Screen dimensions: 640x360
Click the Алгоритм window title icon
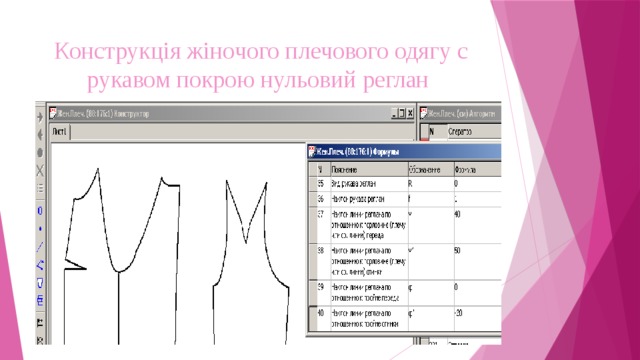tap(424, 113)
